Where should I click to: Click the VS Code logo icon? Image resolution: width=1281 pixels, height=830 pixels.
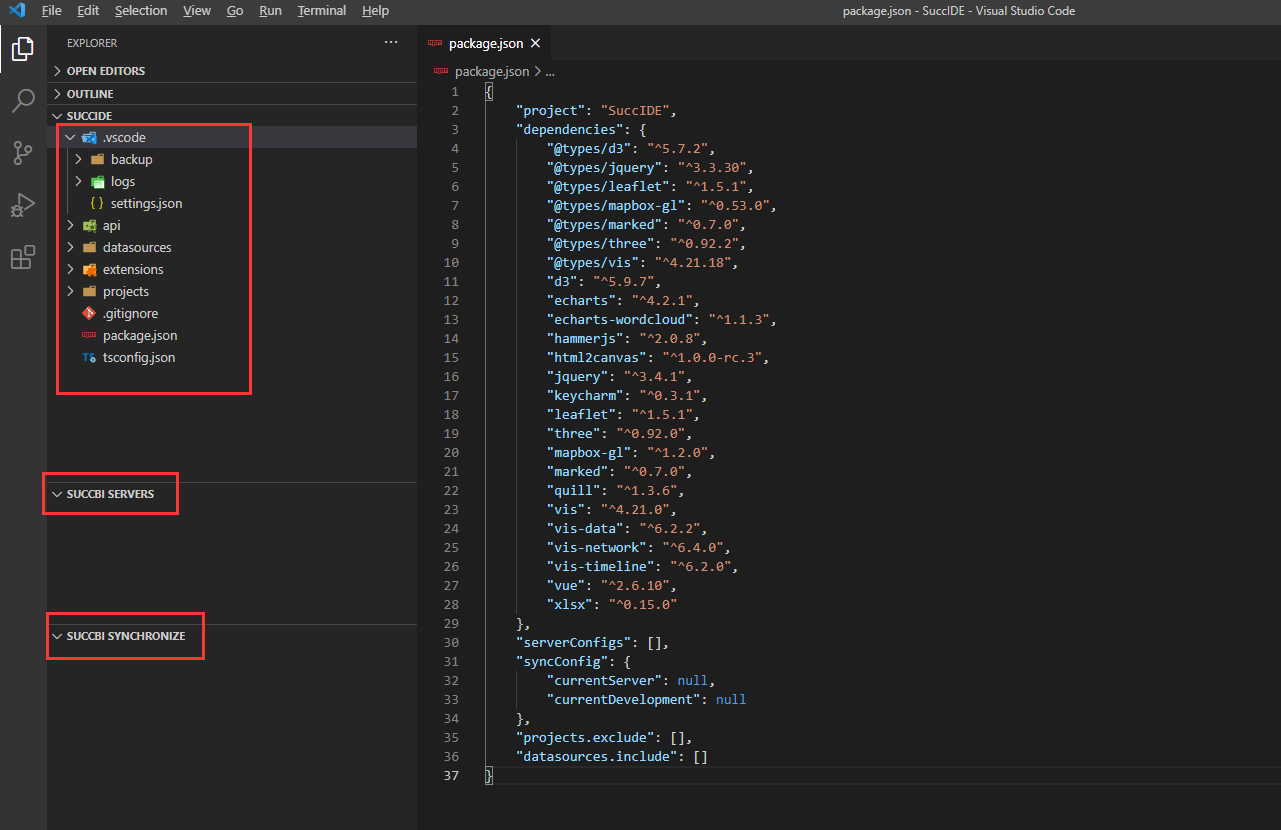click(17, 11)
